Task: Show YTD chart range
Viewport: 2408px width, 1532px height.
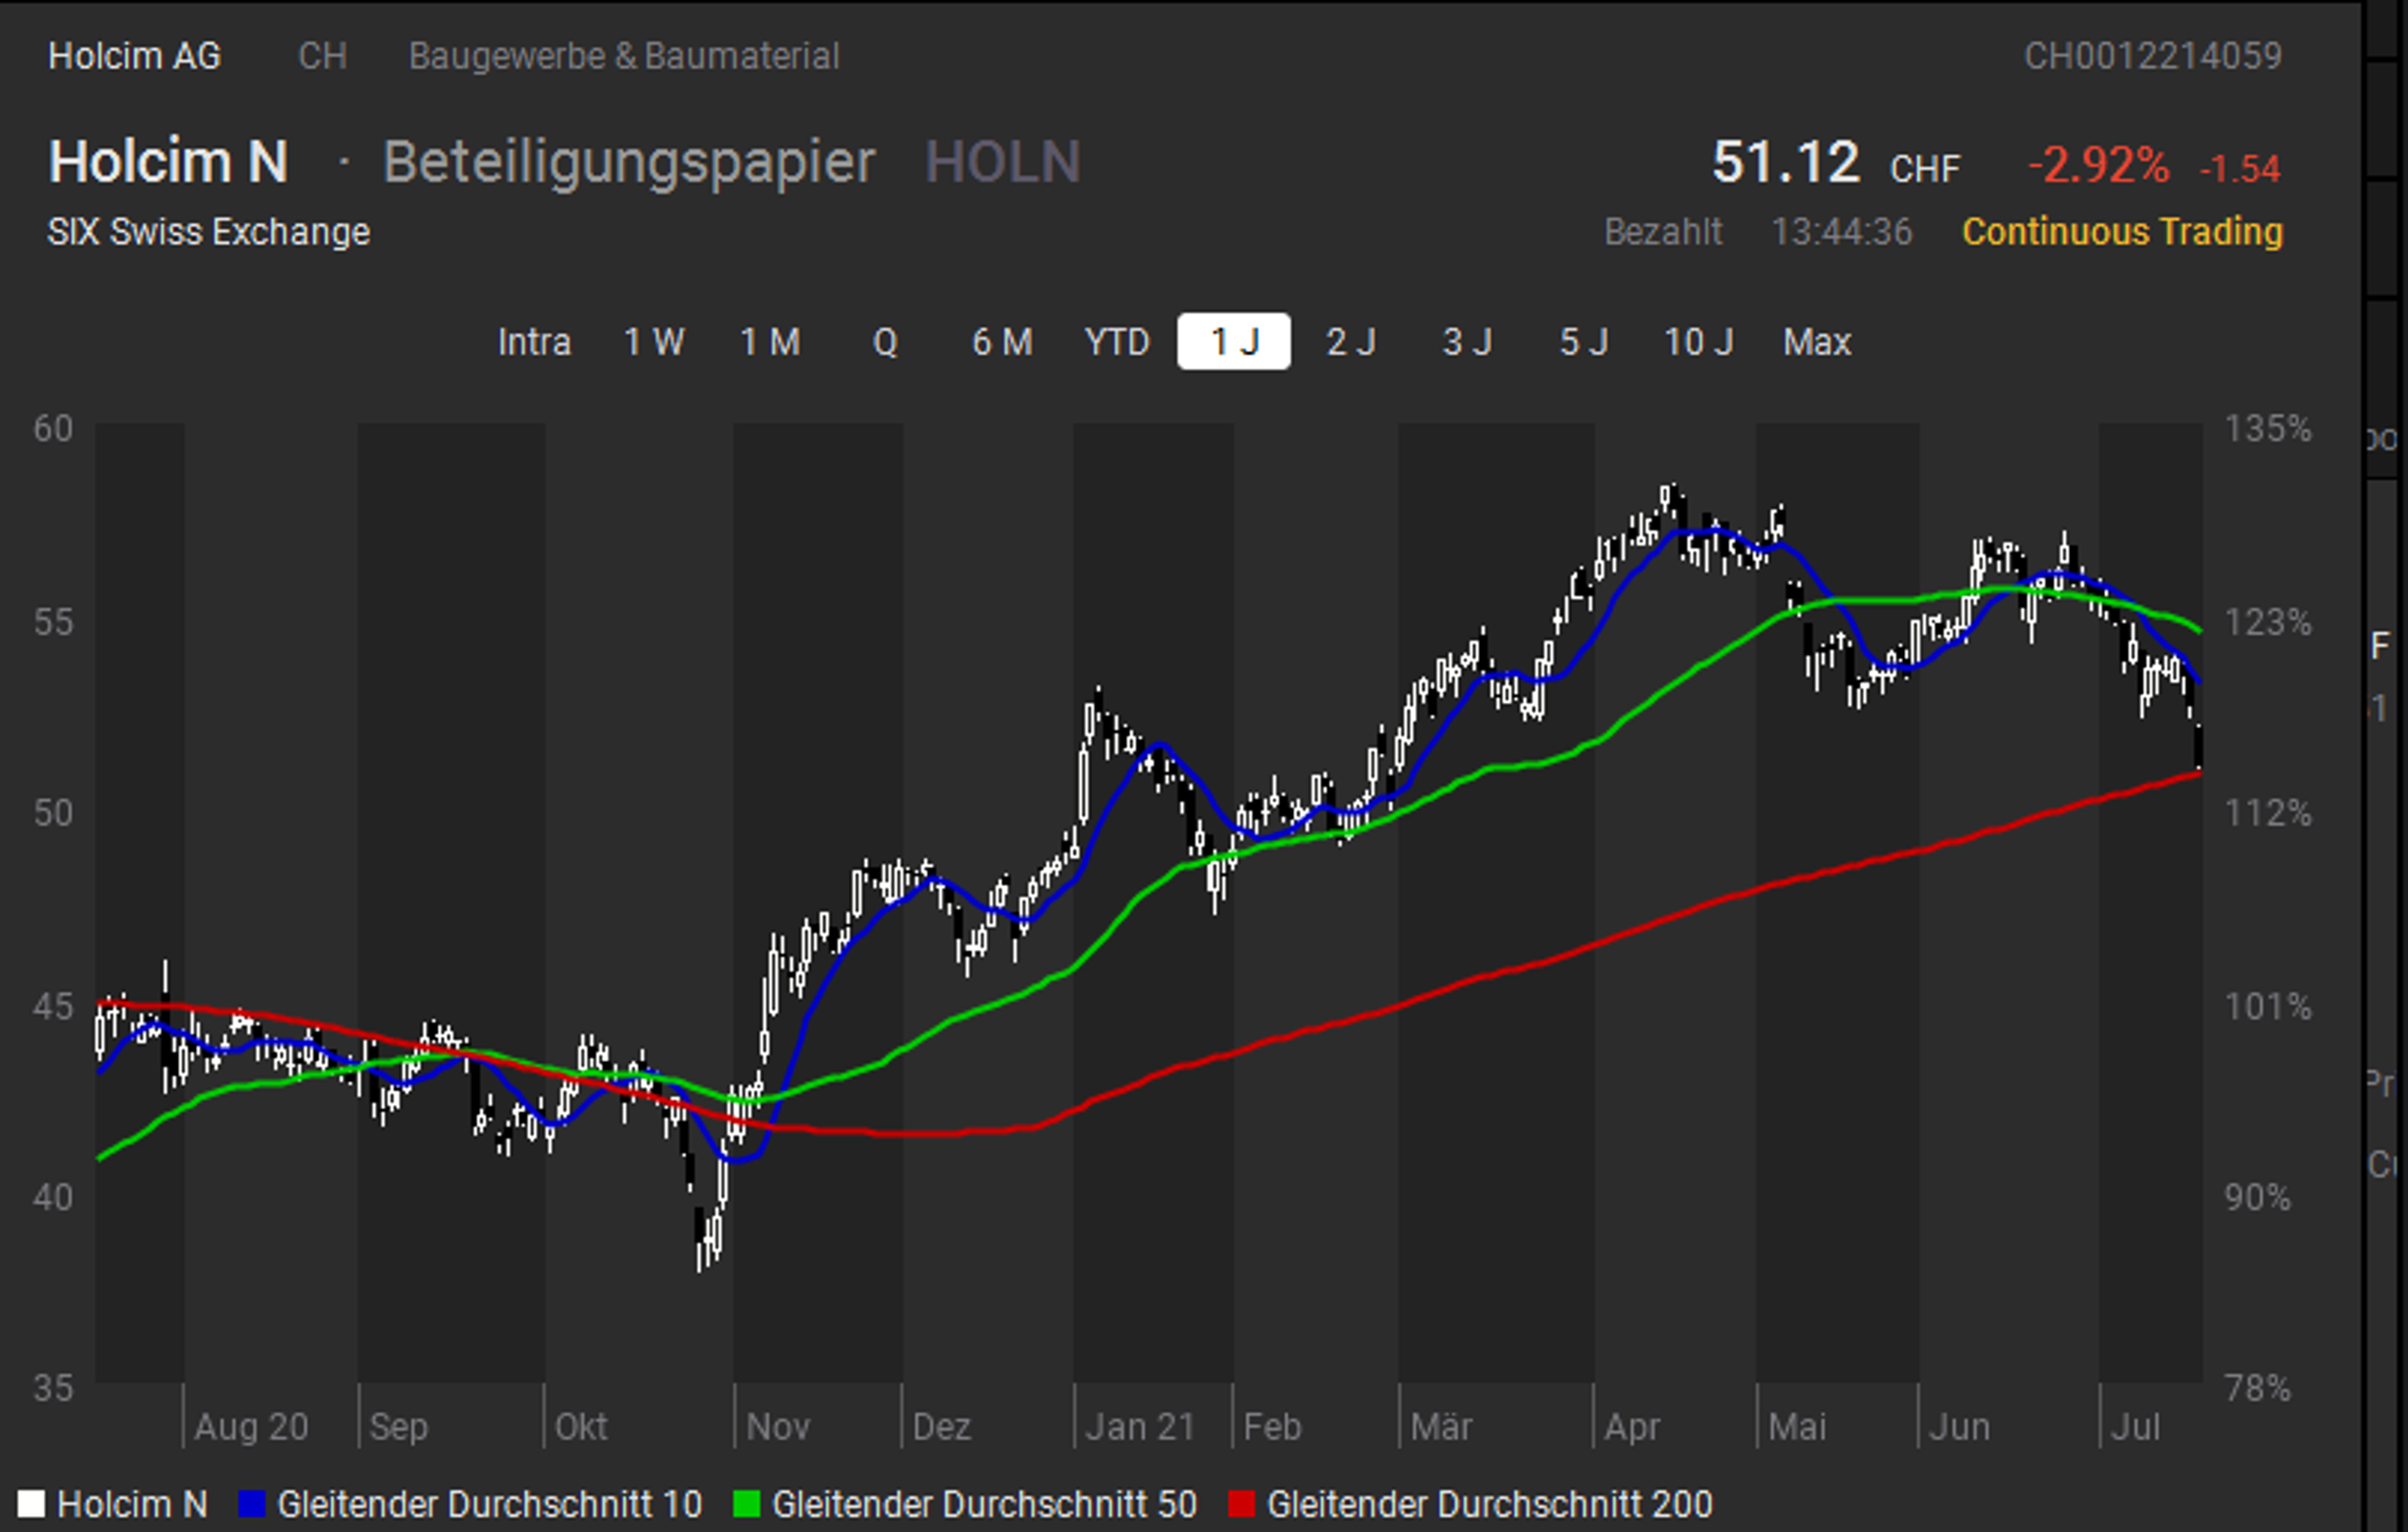Action: click(x=1117, y=342)
